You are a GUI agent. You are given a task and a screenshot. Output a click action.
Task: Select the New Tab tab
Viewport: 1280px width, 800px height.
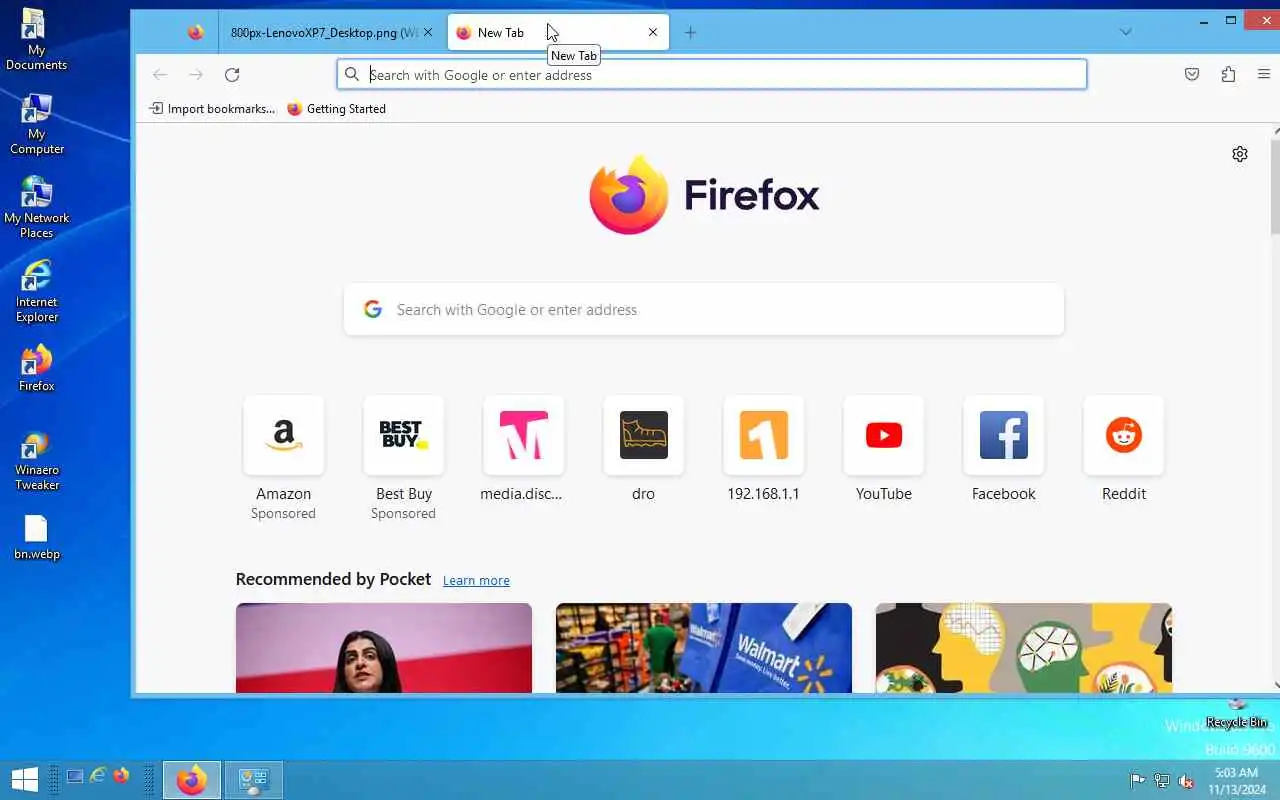(558, 32)
